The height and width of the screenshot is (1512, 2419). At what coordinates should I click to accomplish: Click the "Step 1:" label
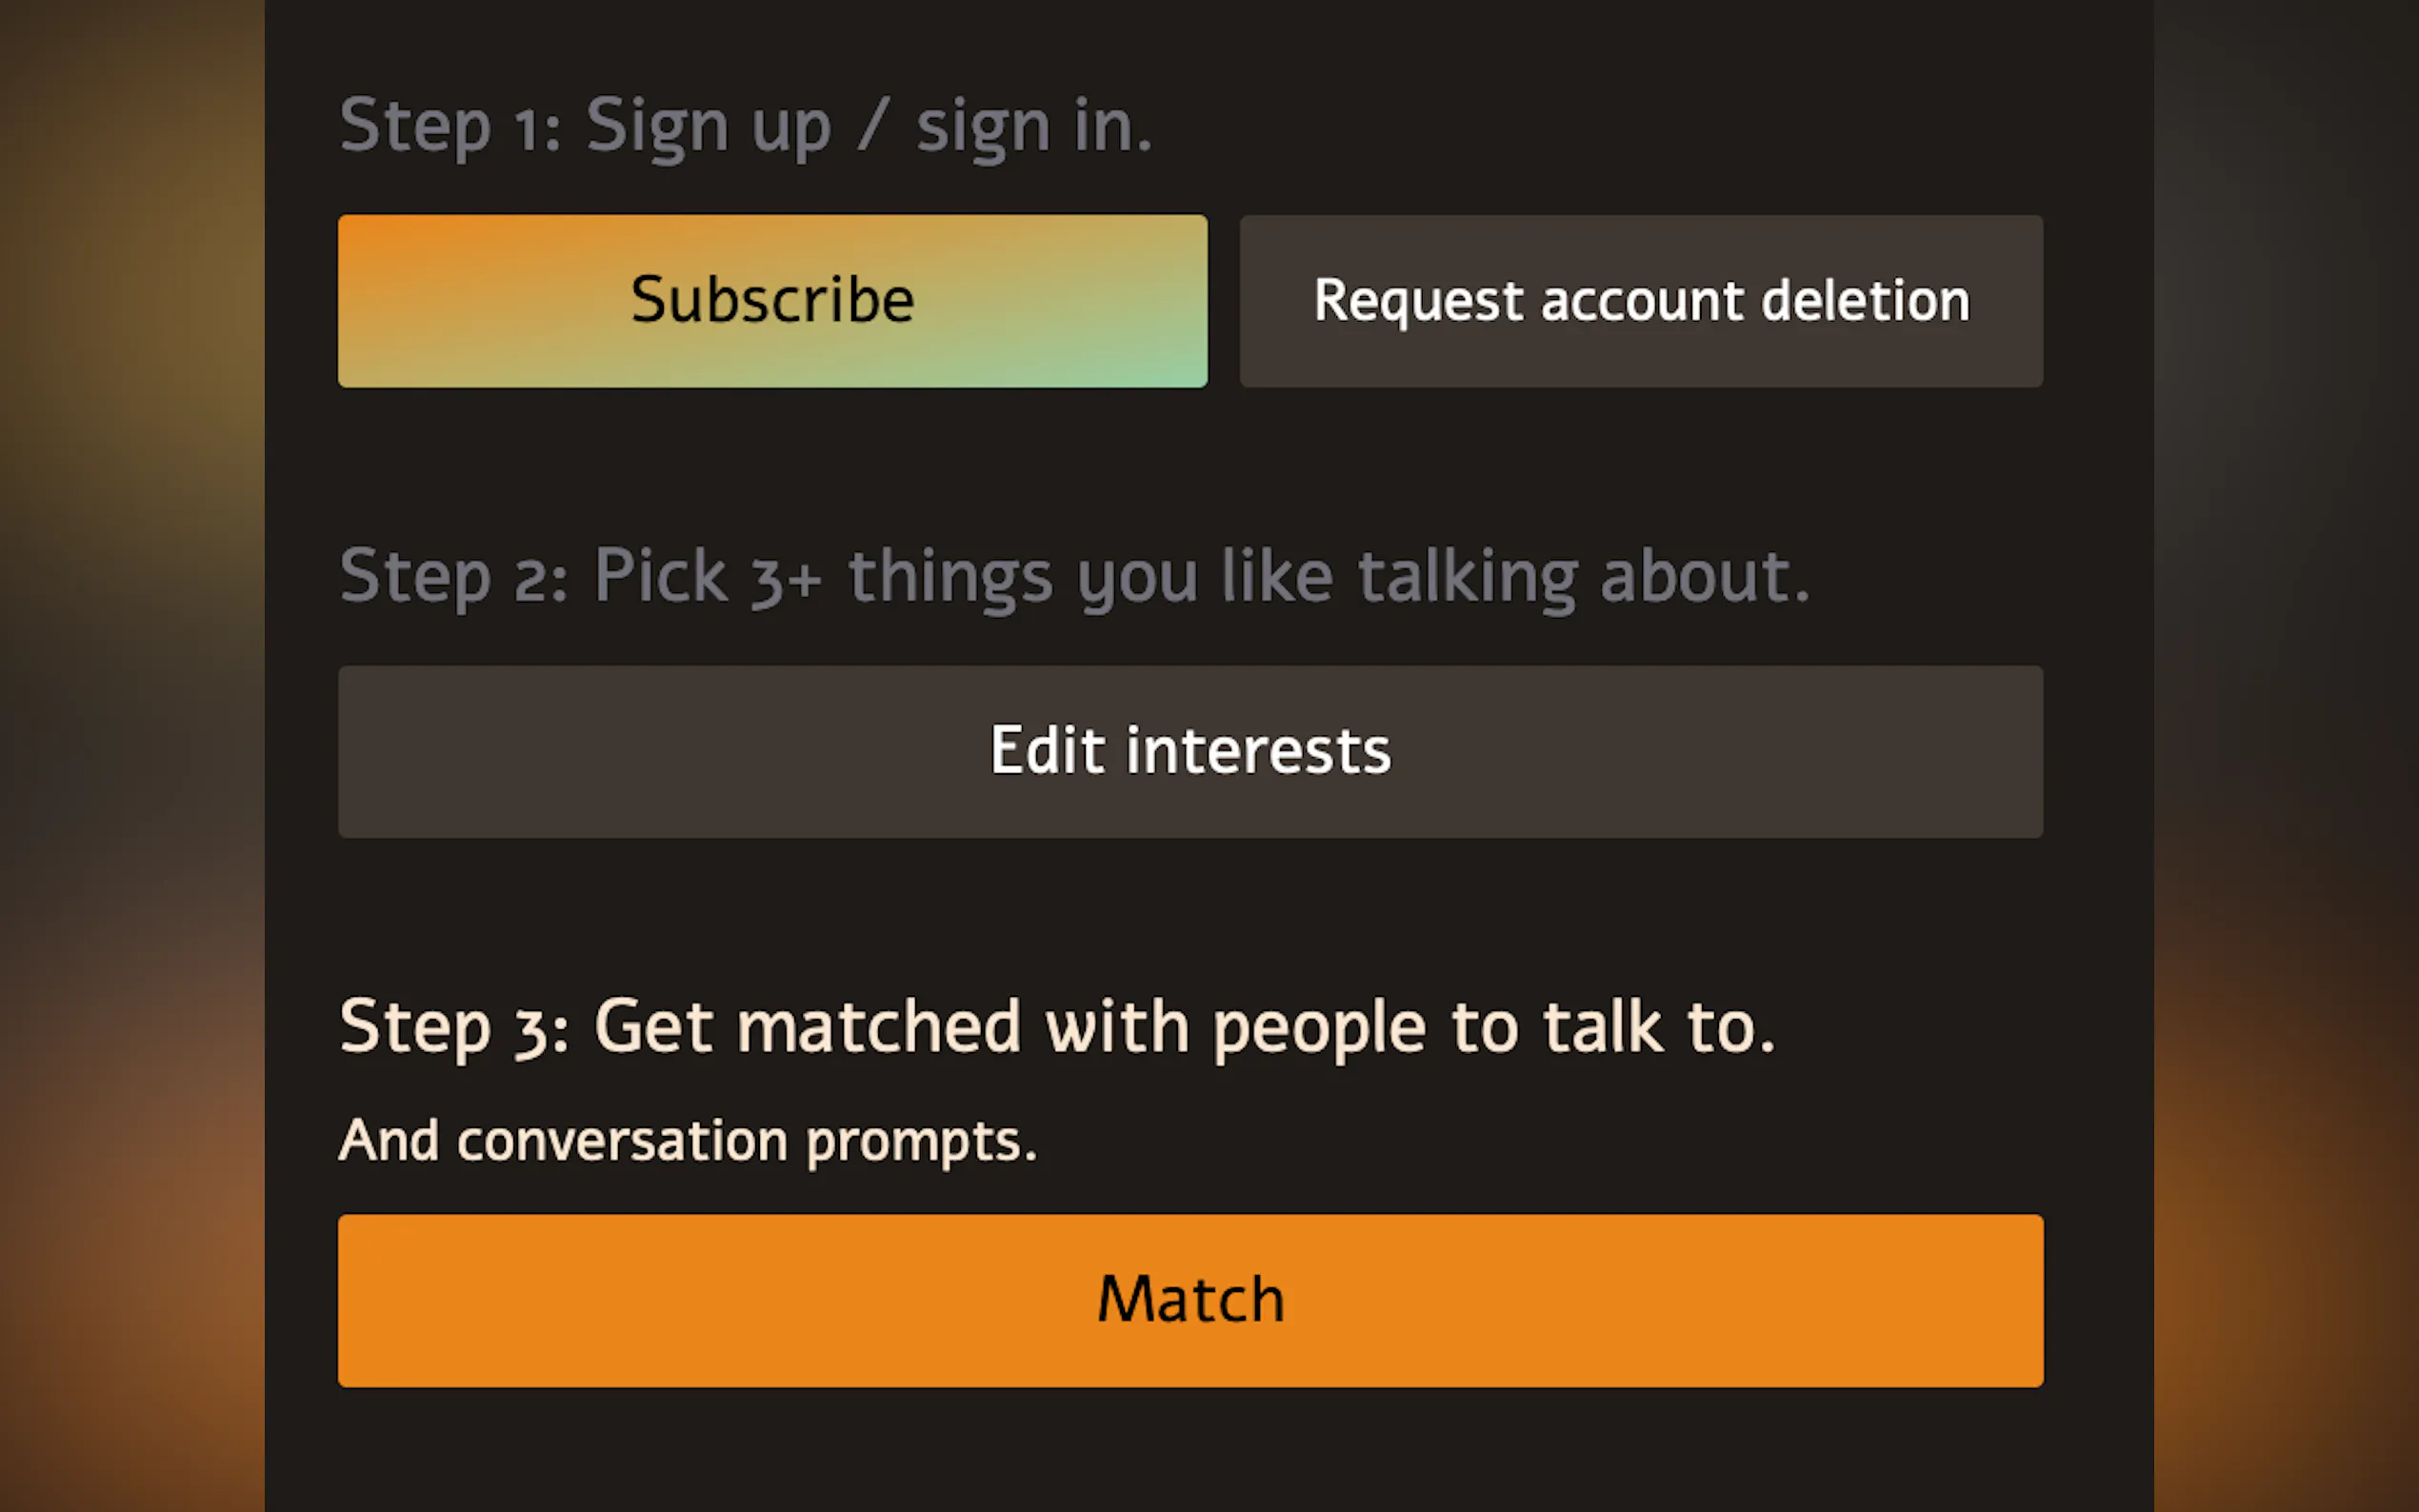[x=450, y=127]
